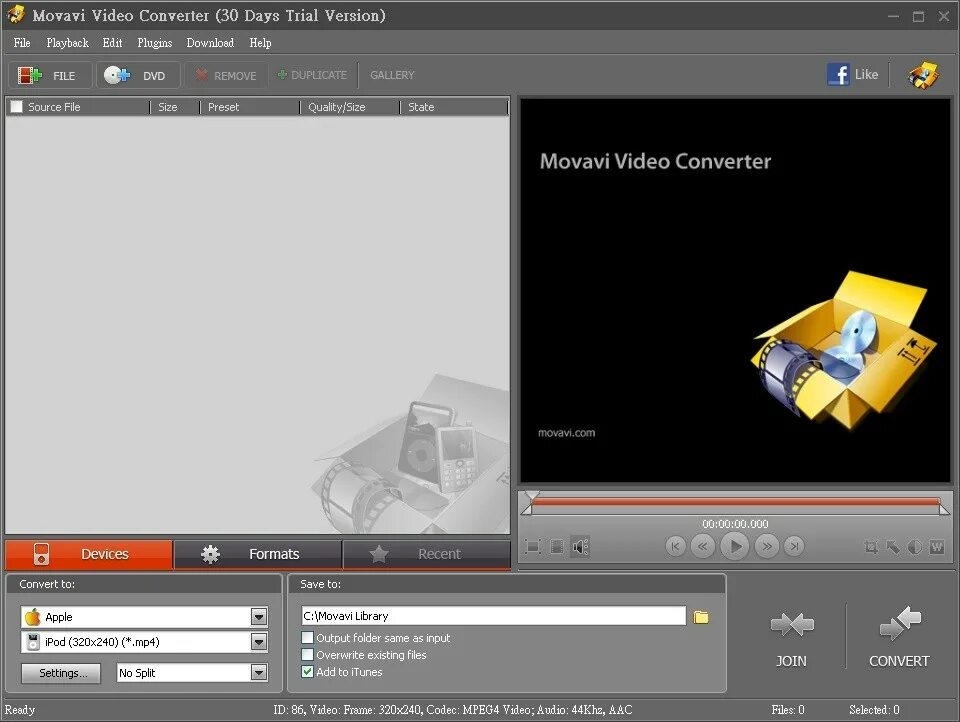The height and width of the screenshot is (722, 960).
Task: Click the State column header
Action: pyautogui.click(x=454, y=107)
